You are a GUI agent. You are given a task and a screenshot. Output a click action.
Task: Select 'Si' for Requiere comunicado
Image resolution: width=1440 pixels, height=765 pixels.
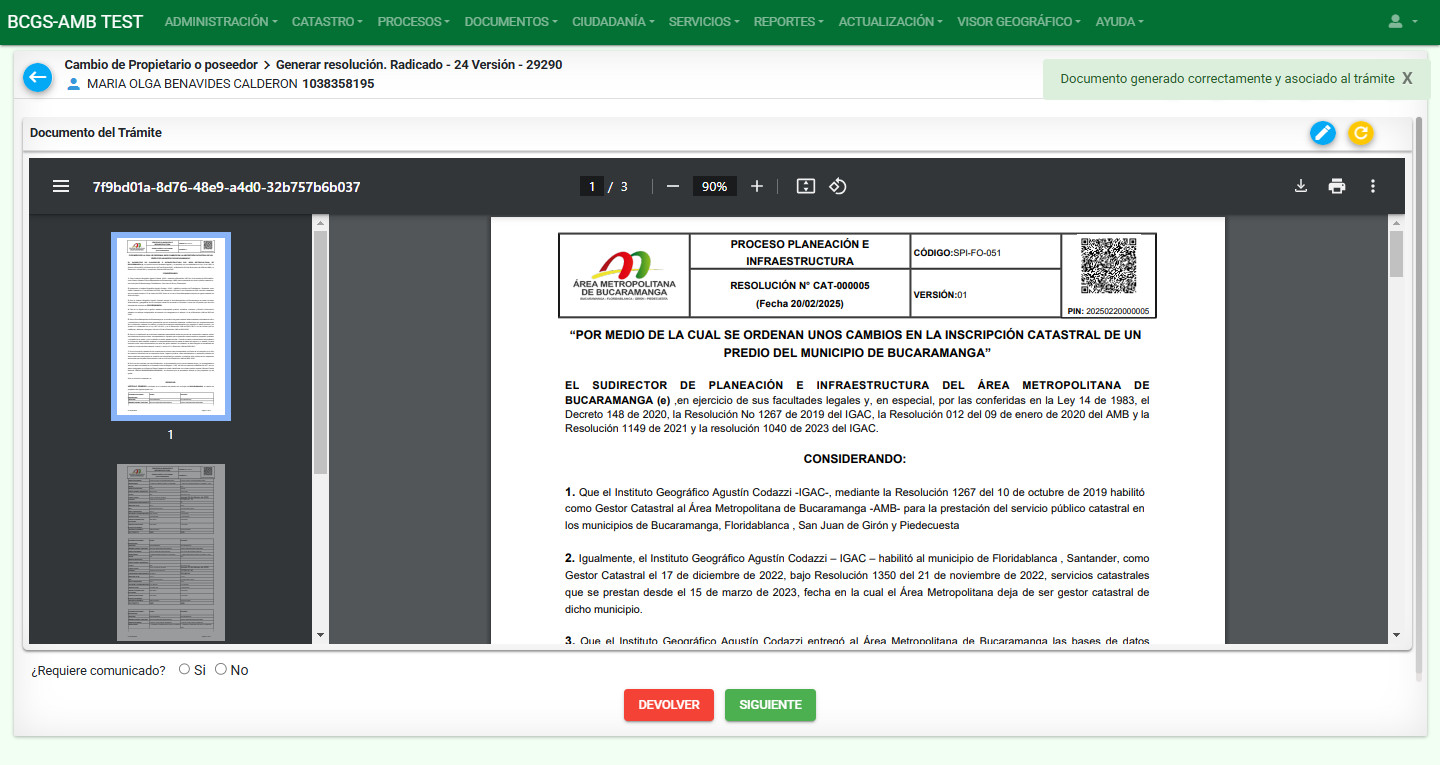click(x=184, y=669)
